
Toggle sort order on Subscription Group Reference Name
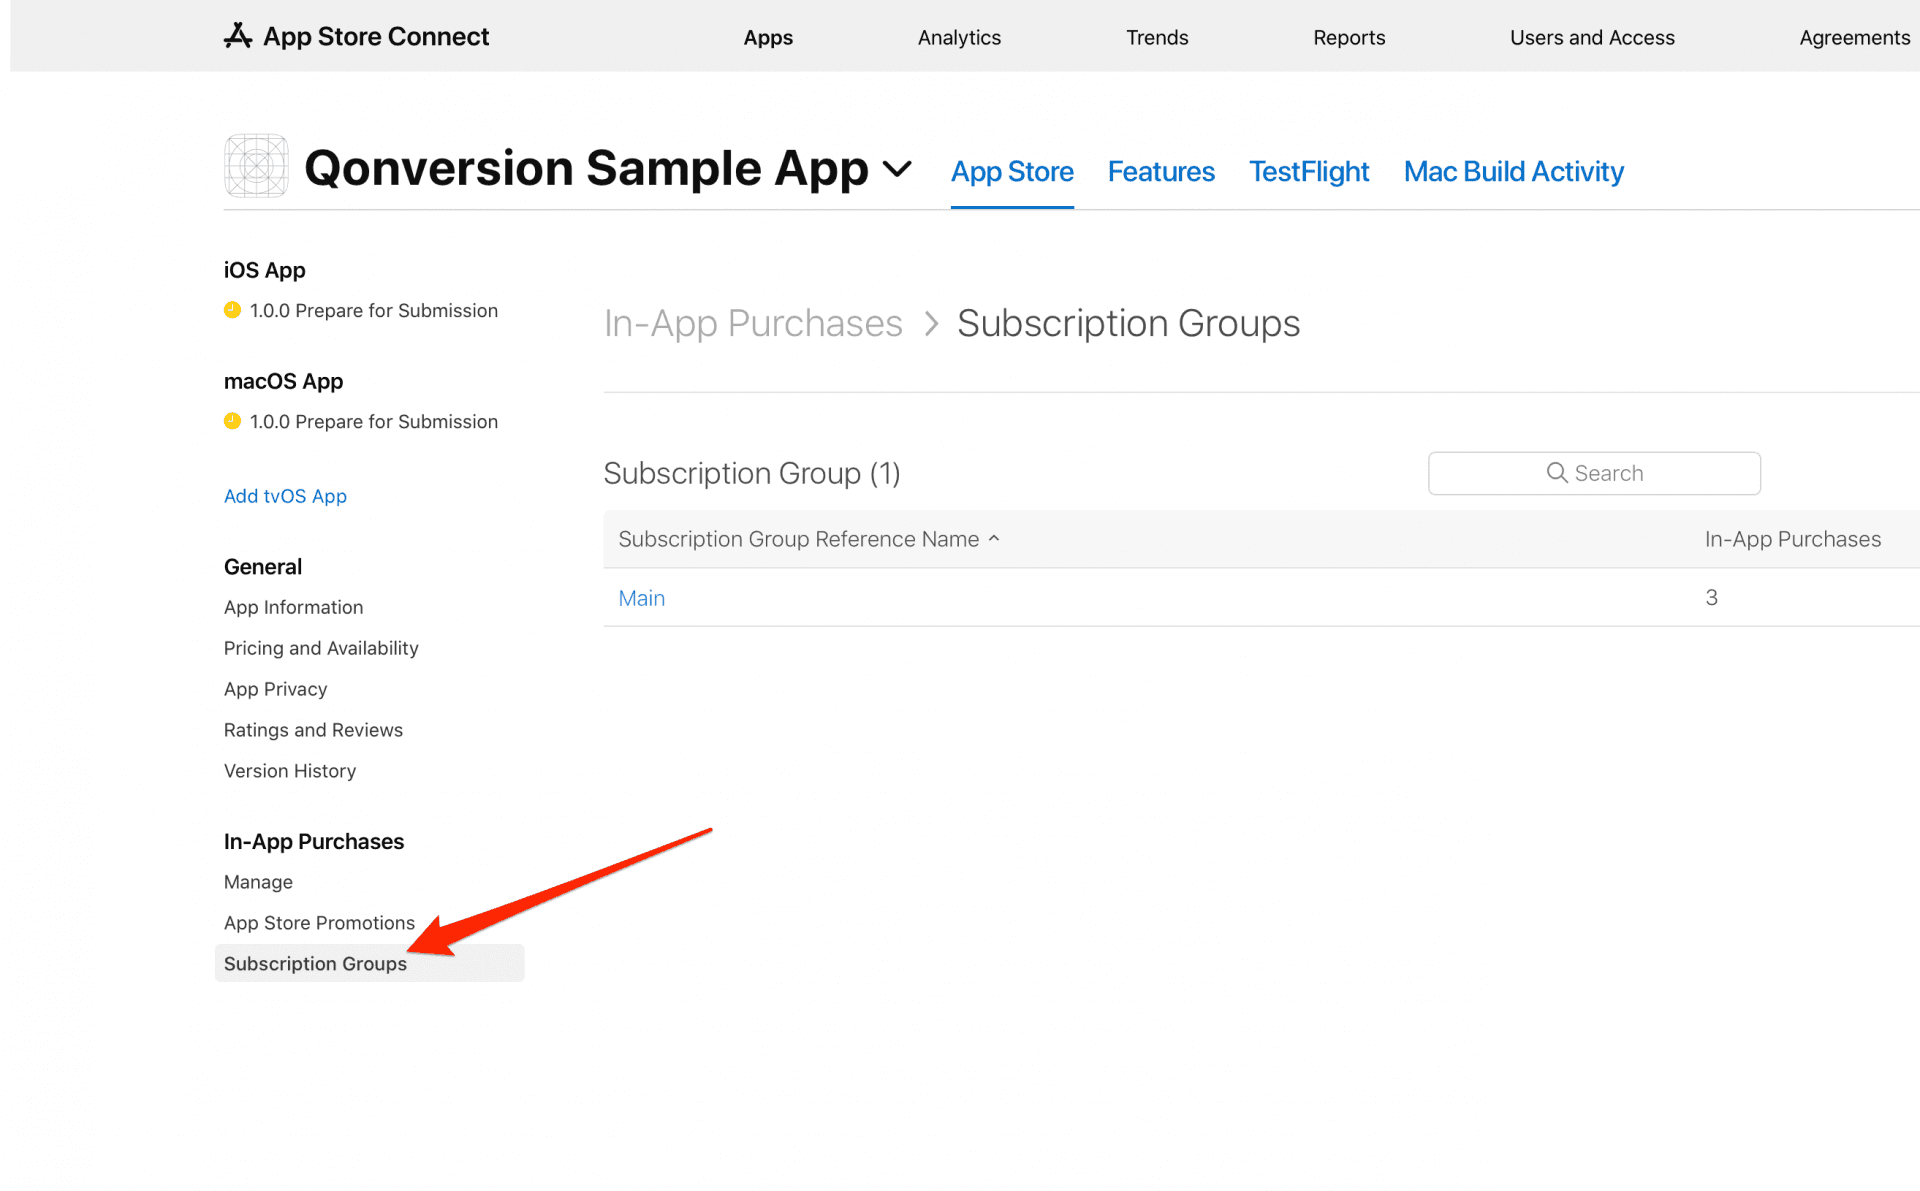point(994,538)
